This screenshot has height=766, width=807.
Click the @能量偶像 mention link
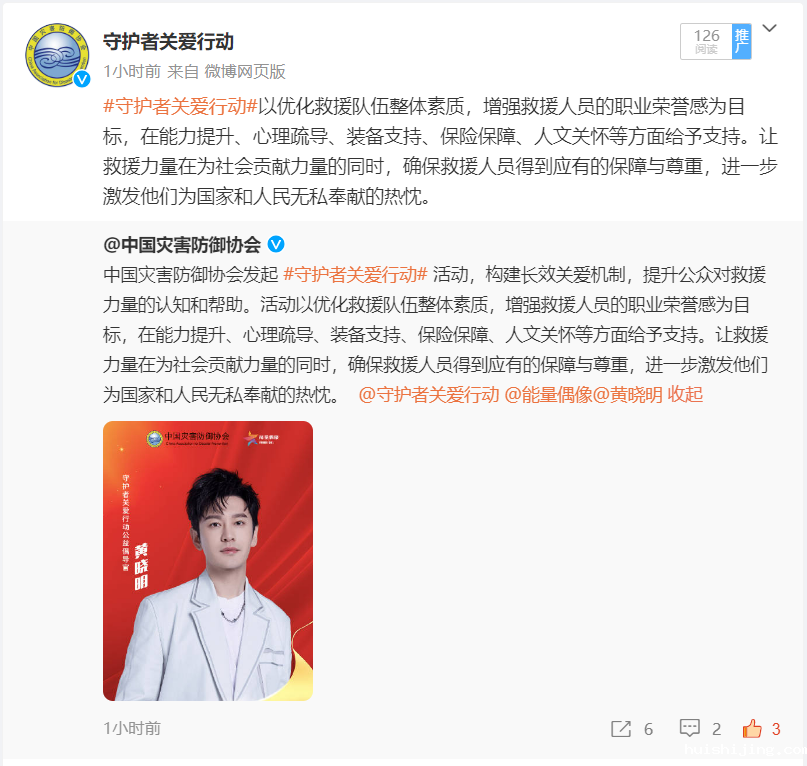(548, 395)
